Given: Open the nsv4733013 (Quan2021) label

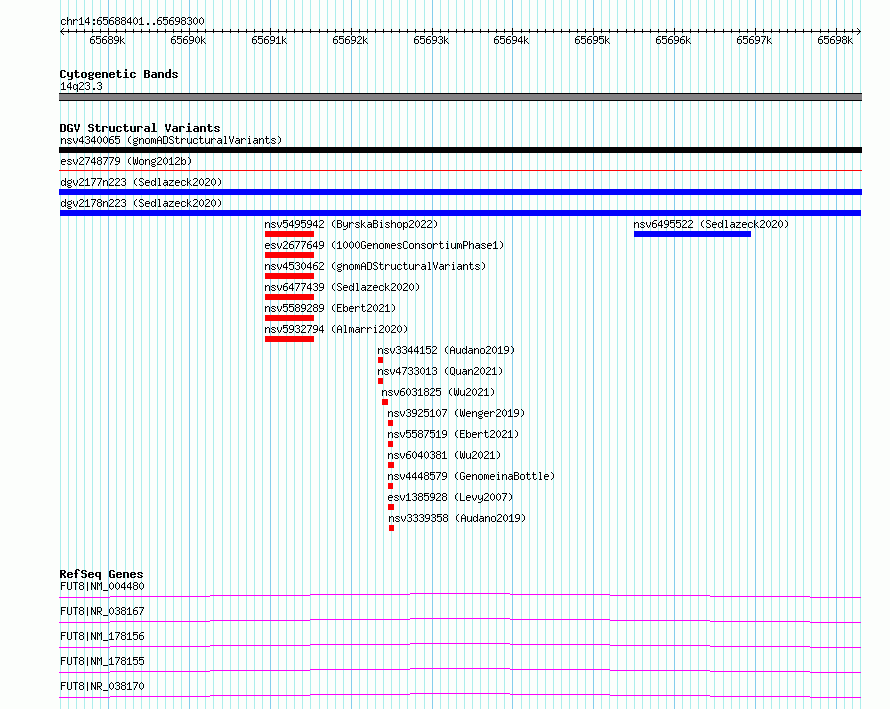Looking at the screenshot, I should (x=440, y=371).
